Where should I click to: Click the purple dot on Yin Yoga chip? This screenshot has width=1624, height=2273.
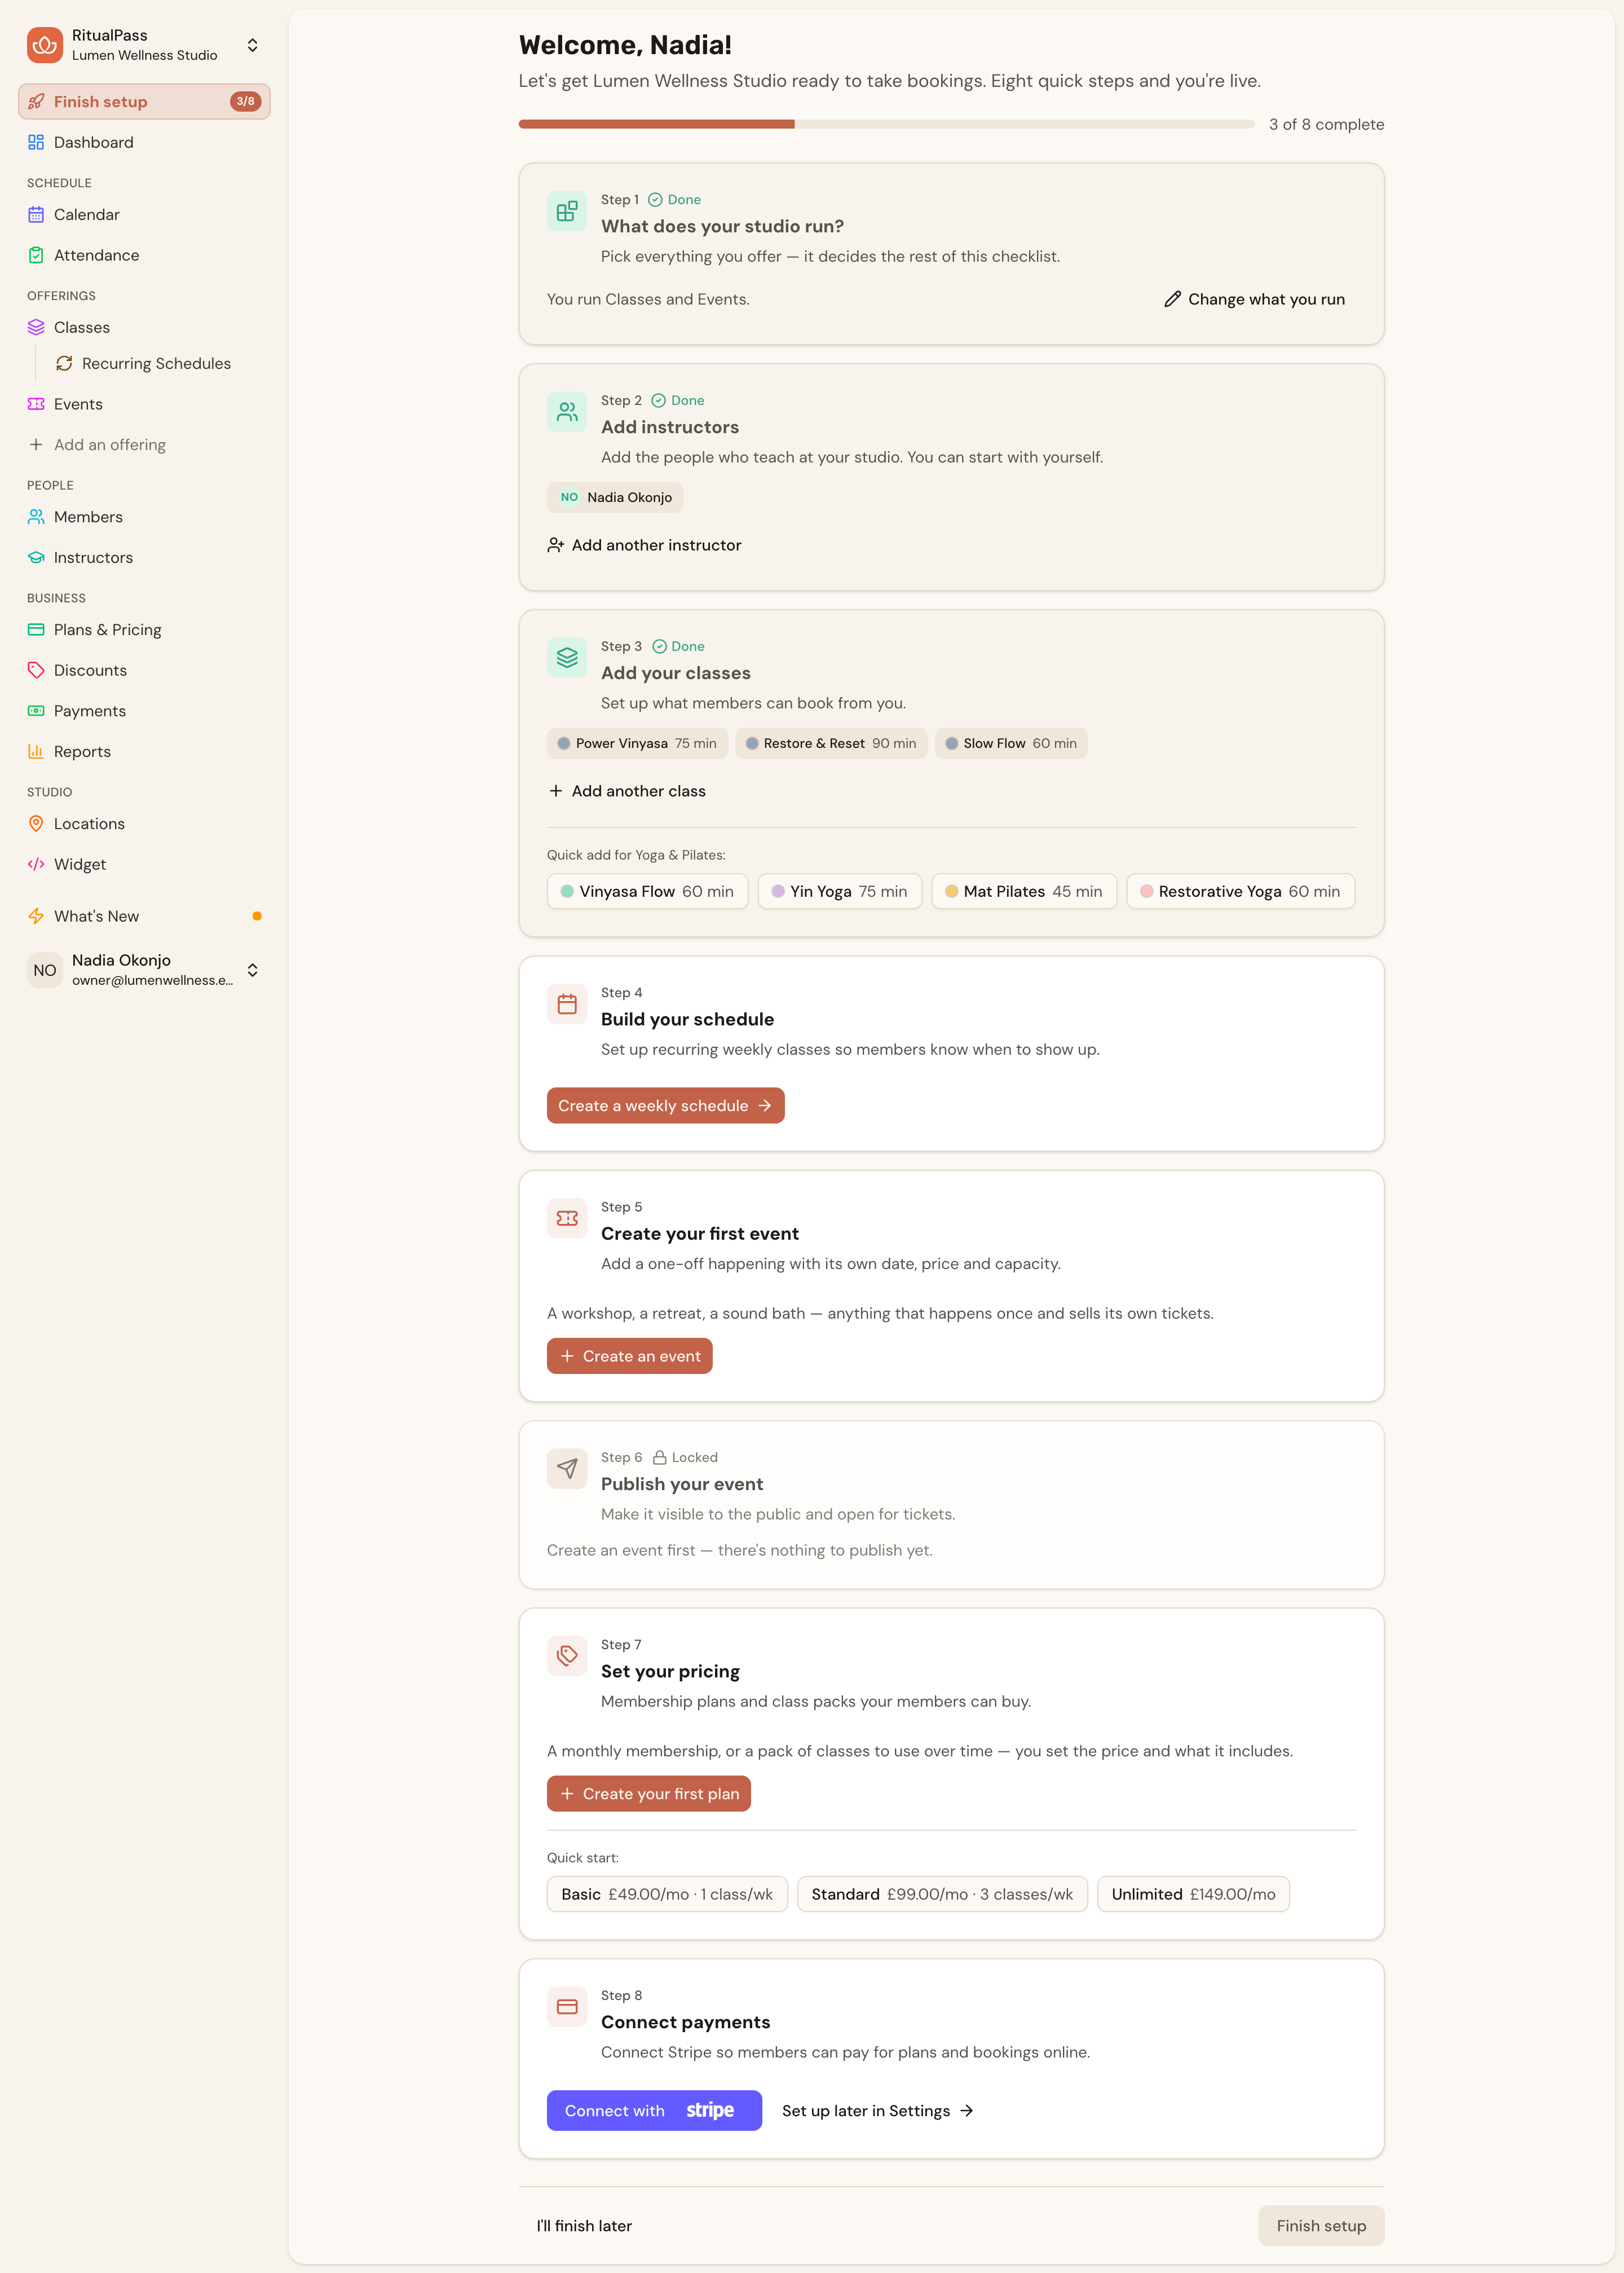778,891
